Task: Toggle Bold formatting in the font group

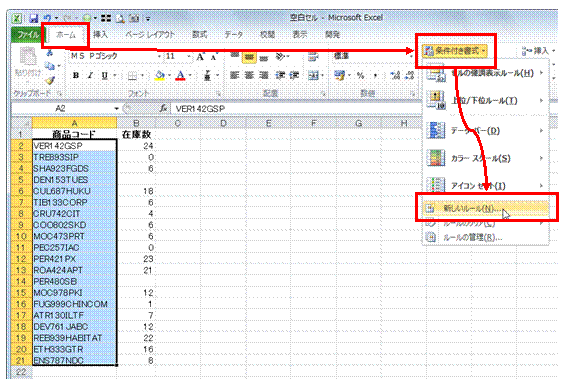Action: [76, 76]
